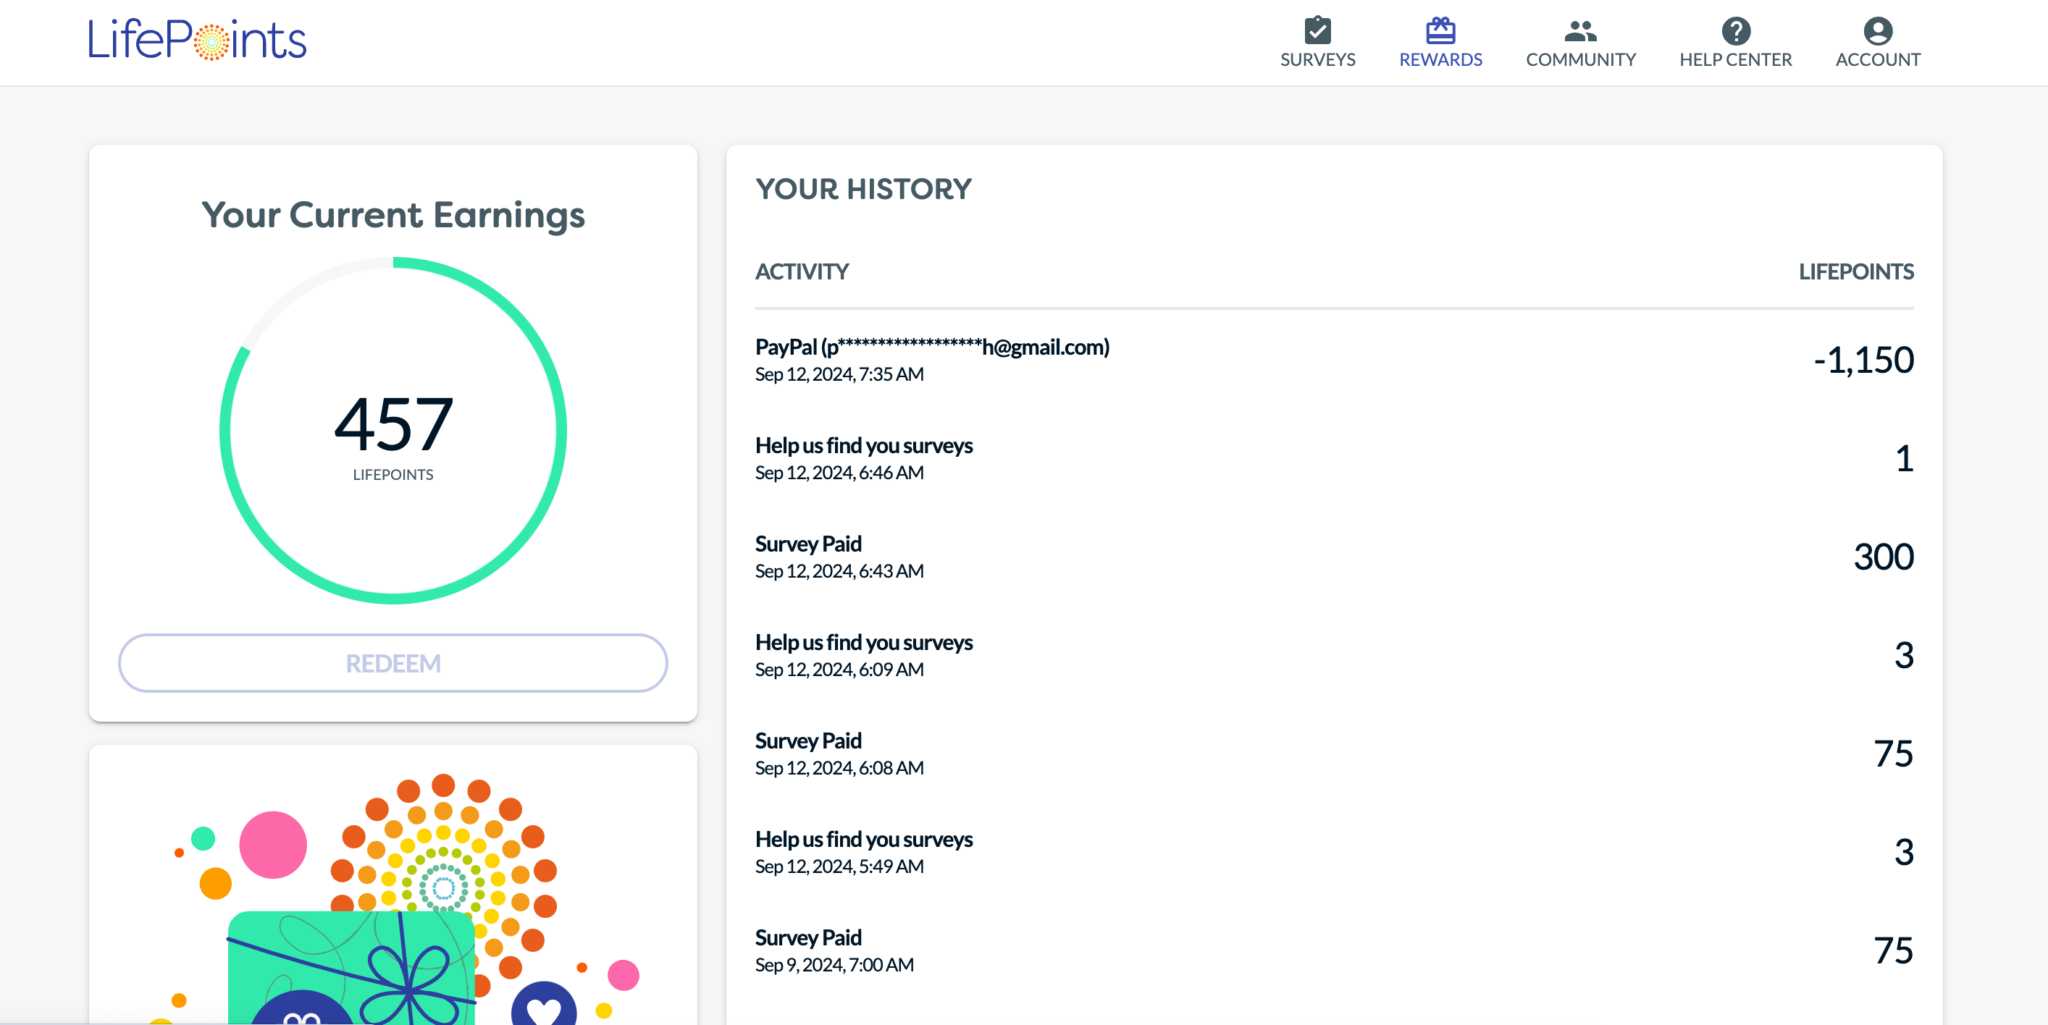Click the bow on the Rewards gift icon

pyautogui.click(x=1440, y=22)
